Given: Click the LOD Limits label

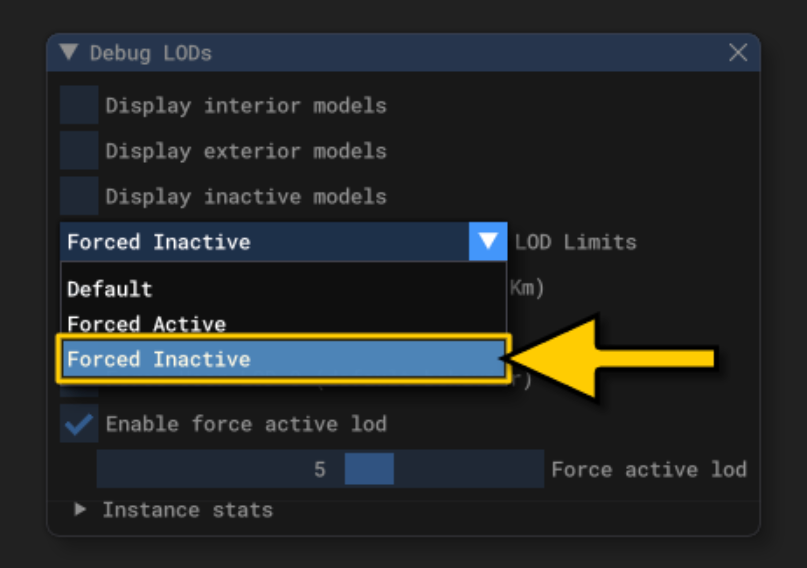Looking at the screenshot, I should coord(575,242).
